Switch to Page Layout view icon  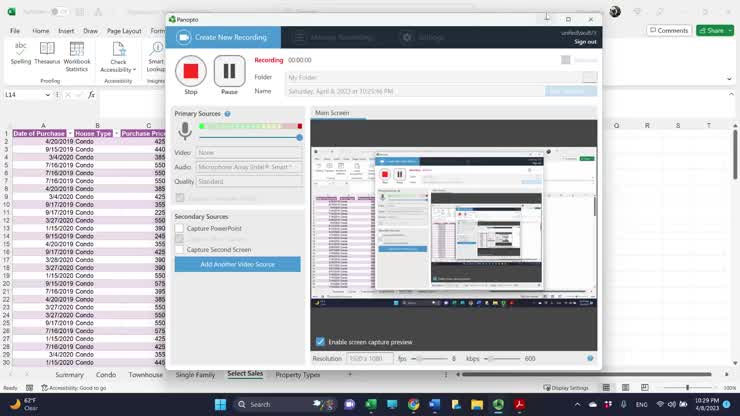(625, 388)
